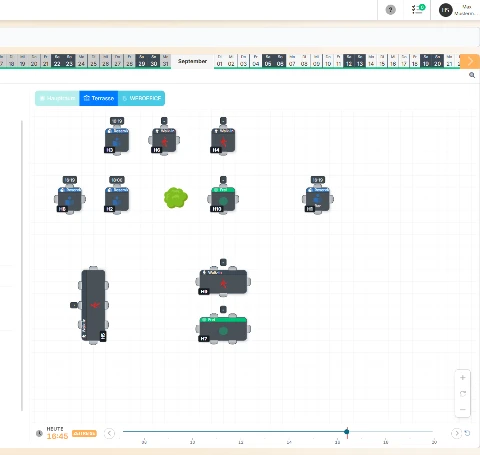The height and width of the screenshot is (455, 480).
Task: Step timeline forward with the right chevron
Action: 456,433
